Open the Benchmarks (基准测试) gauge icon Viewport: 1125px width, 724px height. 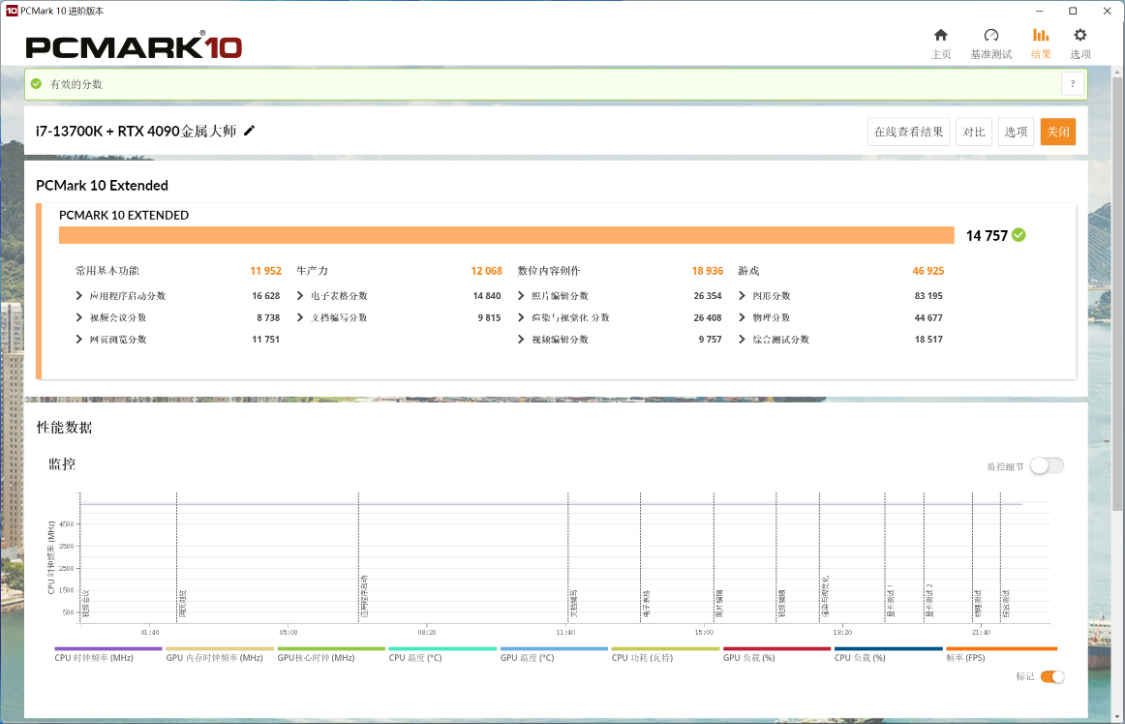[991, 35]
